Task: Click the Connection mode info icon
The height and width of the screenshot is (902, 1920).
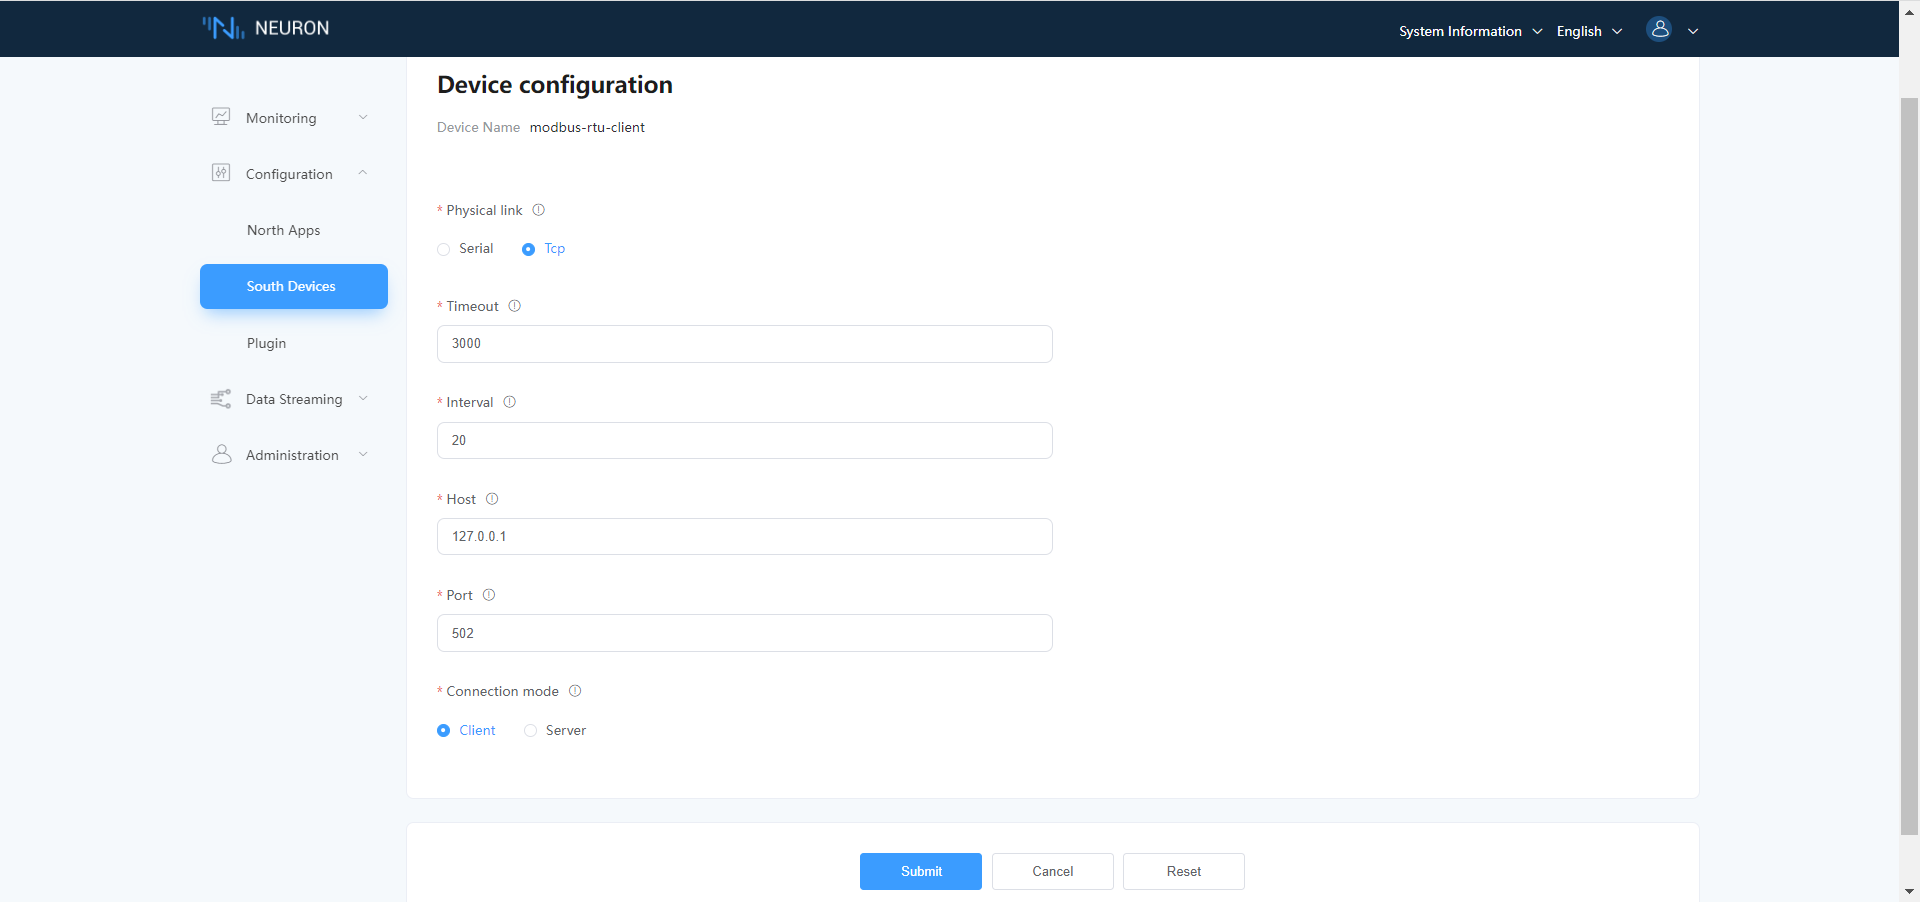Action: pyautogui.click(x=576, y=691)
